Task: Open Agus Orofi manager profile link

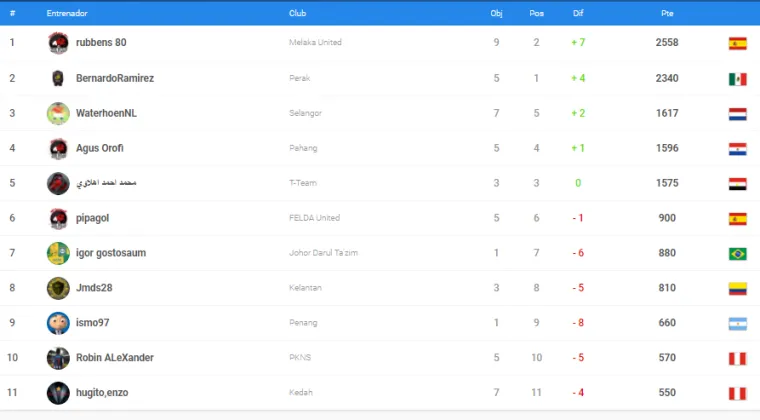Action: click(x=99, y=148)
